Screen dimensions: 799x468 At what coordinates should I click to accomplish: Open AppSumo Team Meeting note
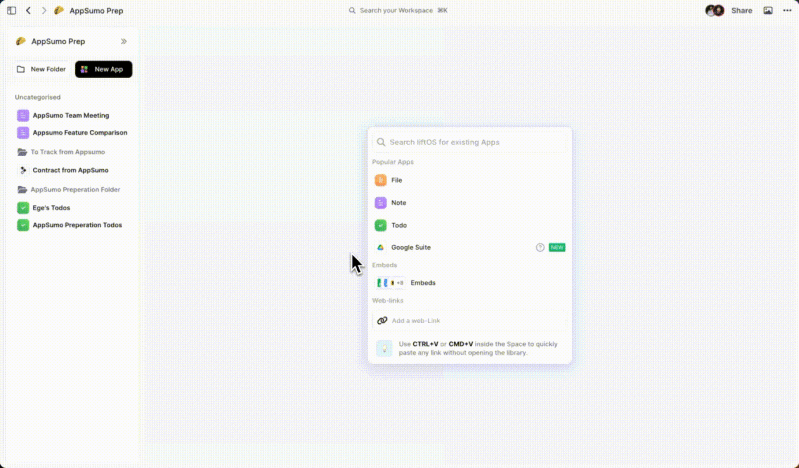click(71, 115)
